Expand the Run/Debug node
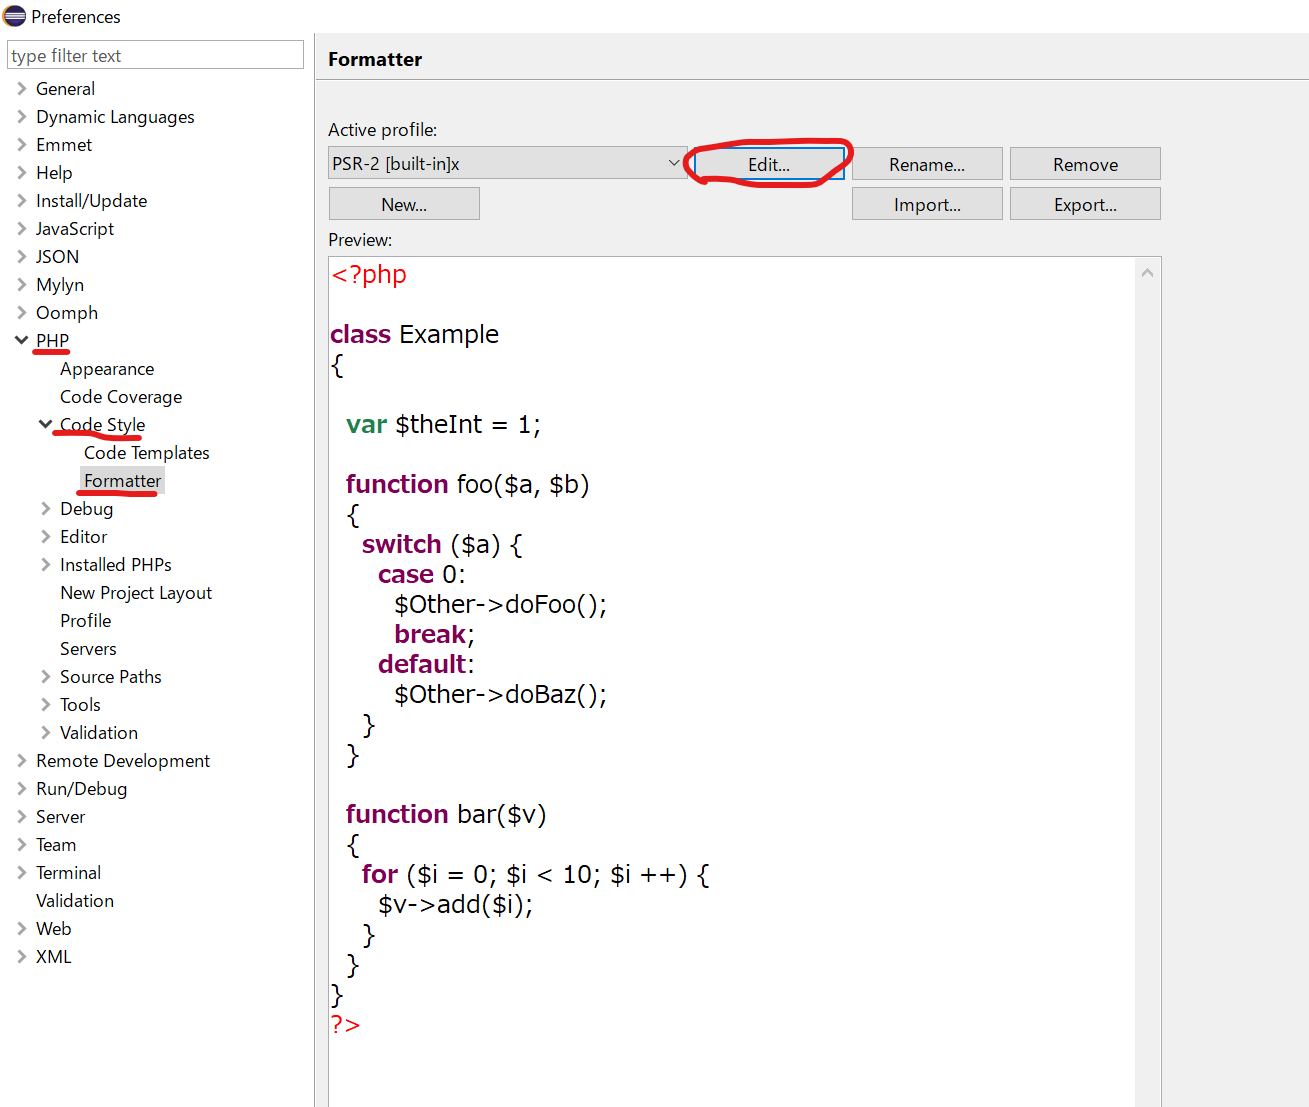Screen dimensions: 1309x1107 point(21,788)
